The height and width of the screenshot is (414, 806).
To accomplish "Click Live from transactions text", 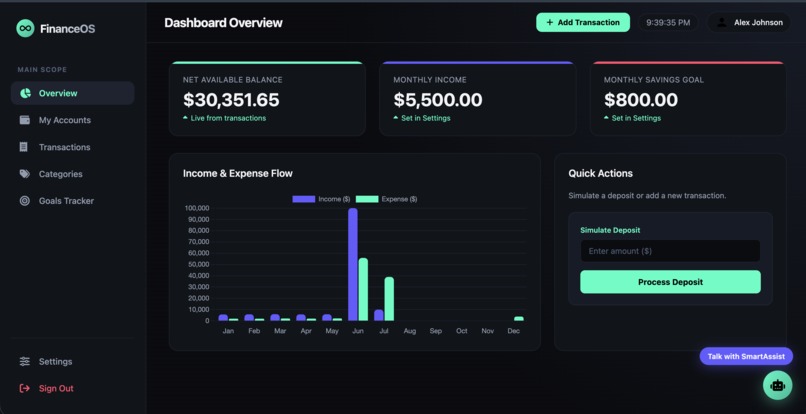I will pyautogui.click(x=228, y=118).
